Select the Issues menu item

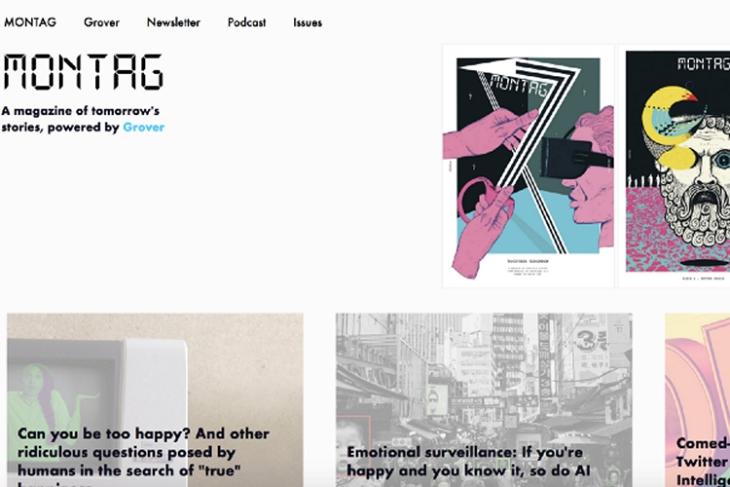[307, 22]
